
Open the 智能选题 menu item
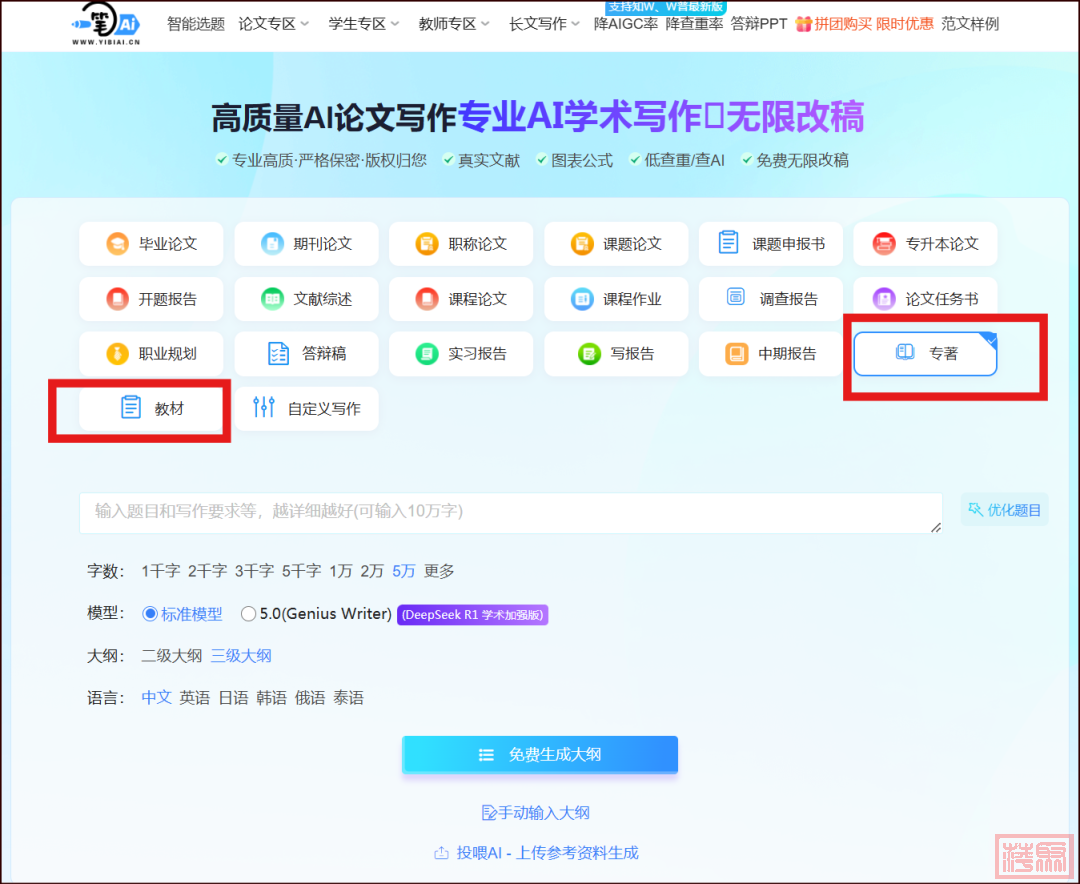pyautogui.click(x=196, y=24)
